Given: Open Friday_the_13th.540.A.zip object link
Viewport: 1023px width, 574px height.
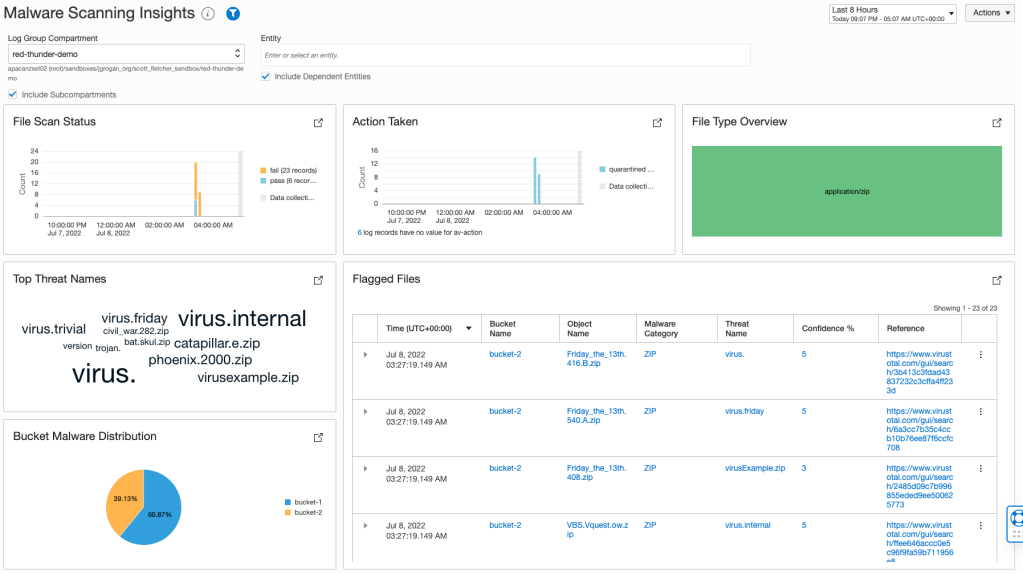Looking at the screenshot, I should click(x=596, y=416).
